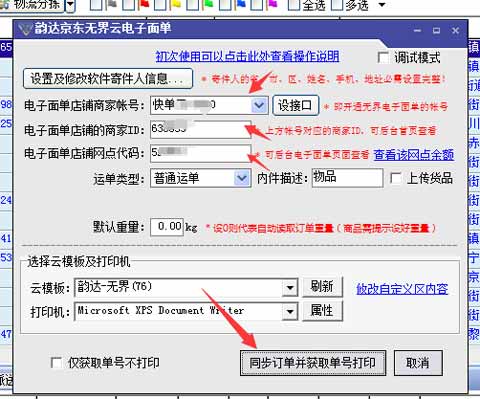The height and width of the screenshot is (399, 480).
Task: Open the 初次使用操作说明 help link
Action: tap(247, 57)
